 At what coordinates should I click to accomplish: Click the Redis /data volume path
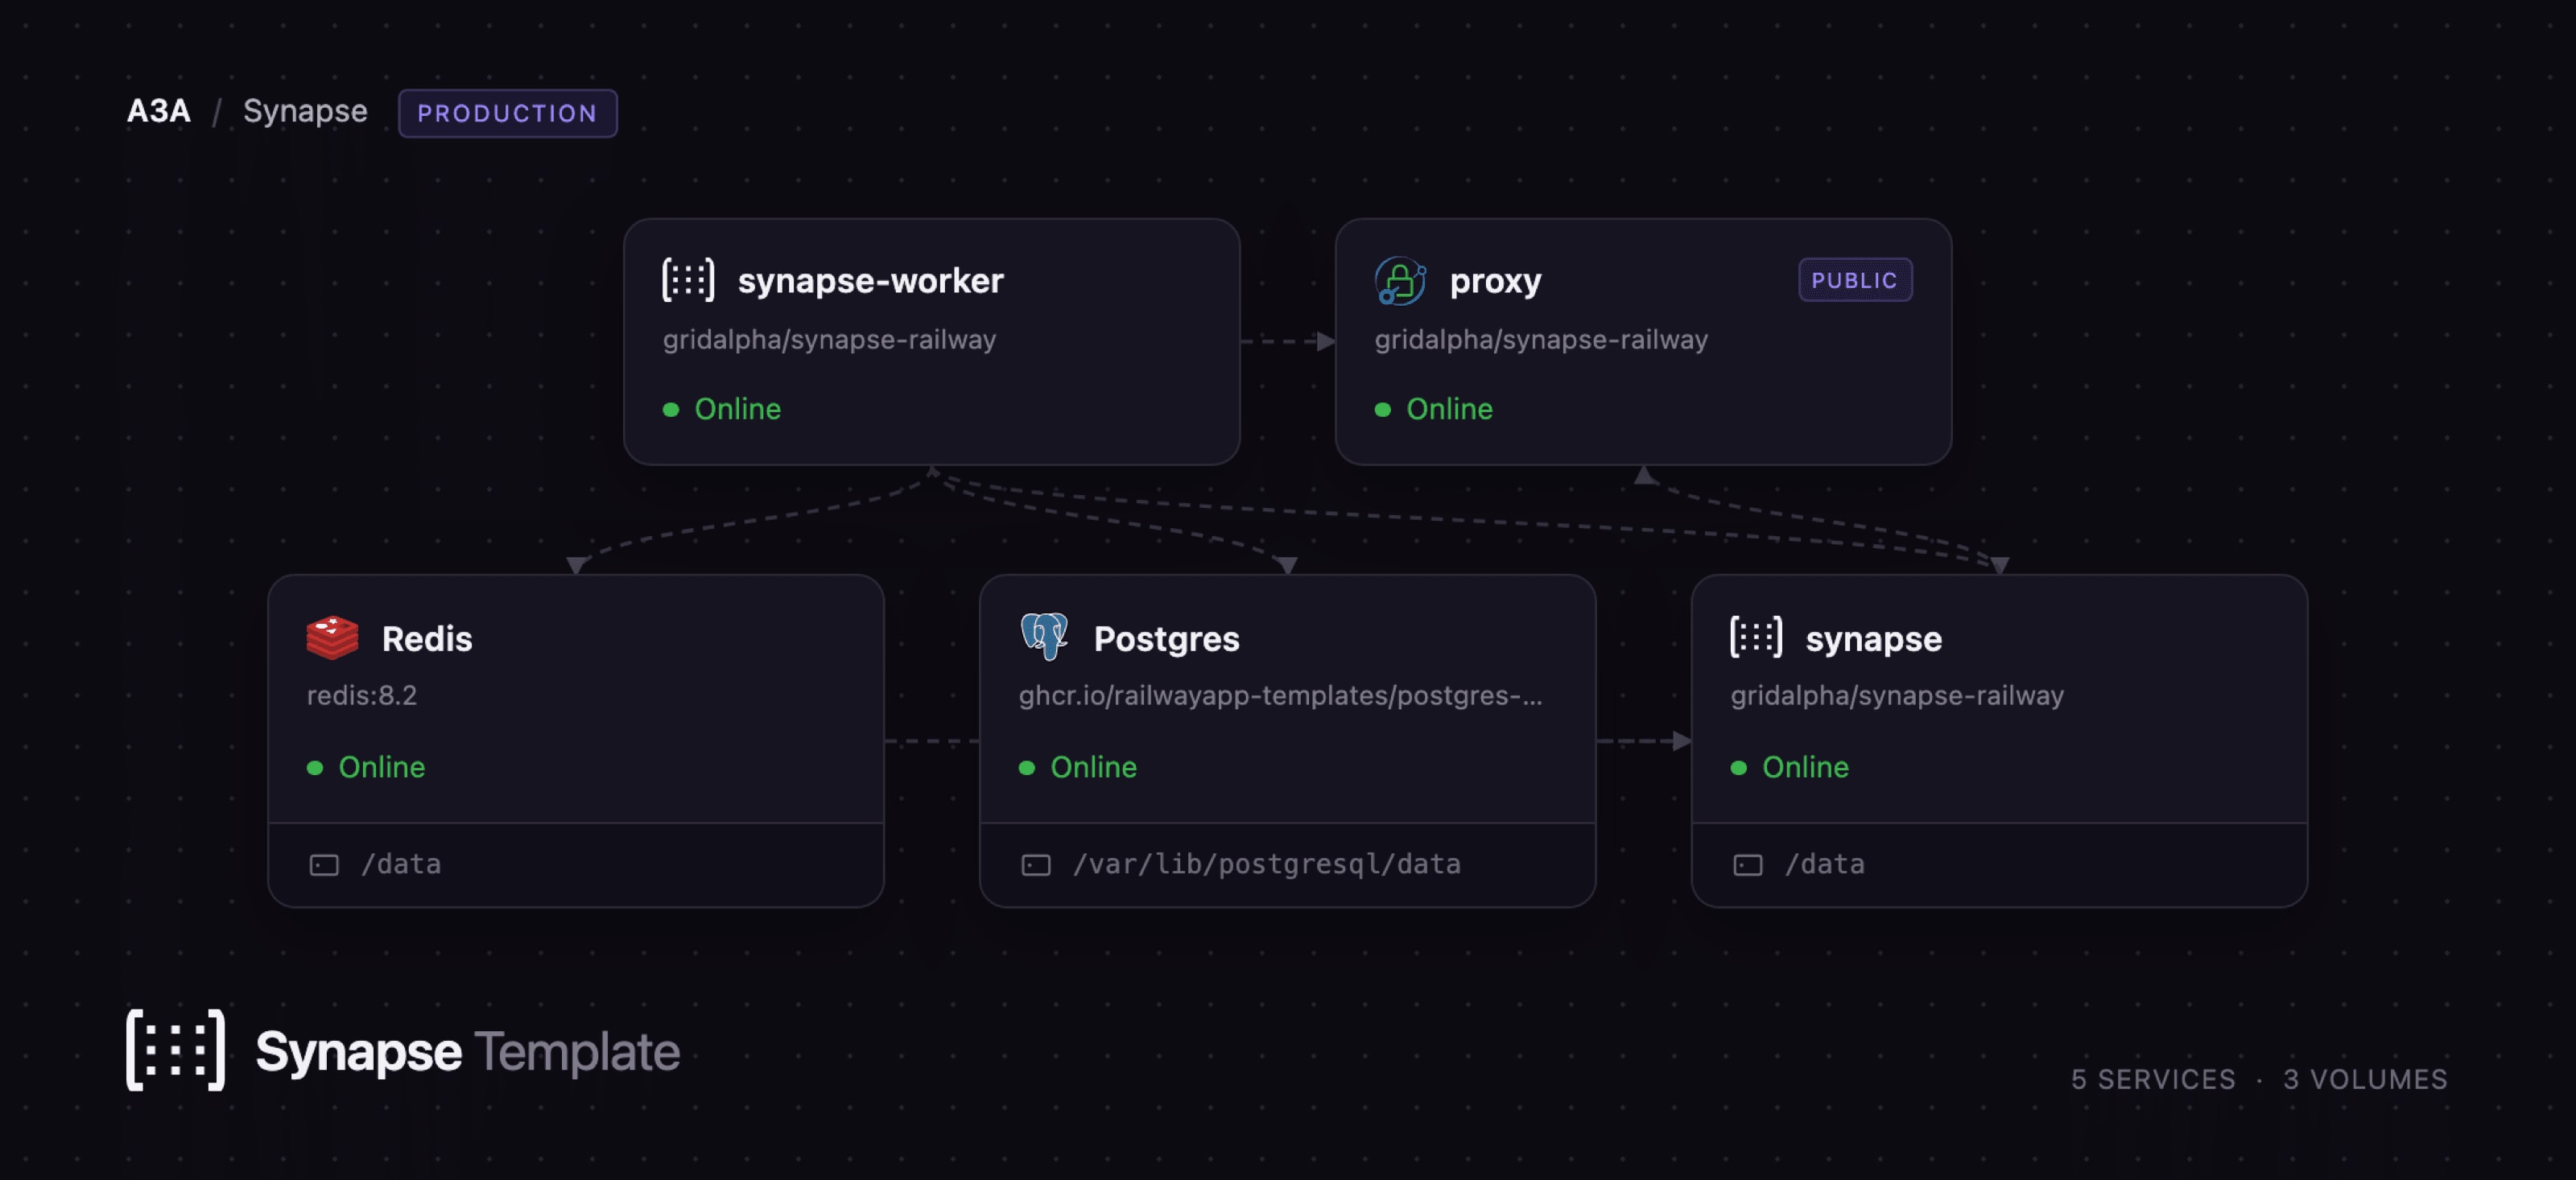coord(401,865)
